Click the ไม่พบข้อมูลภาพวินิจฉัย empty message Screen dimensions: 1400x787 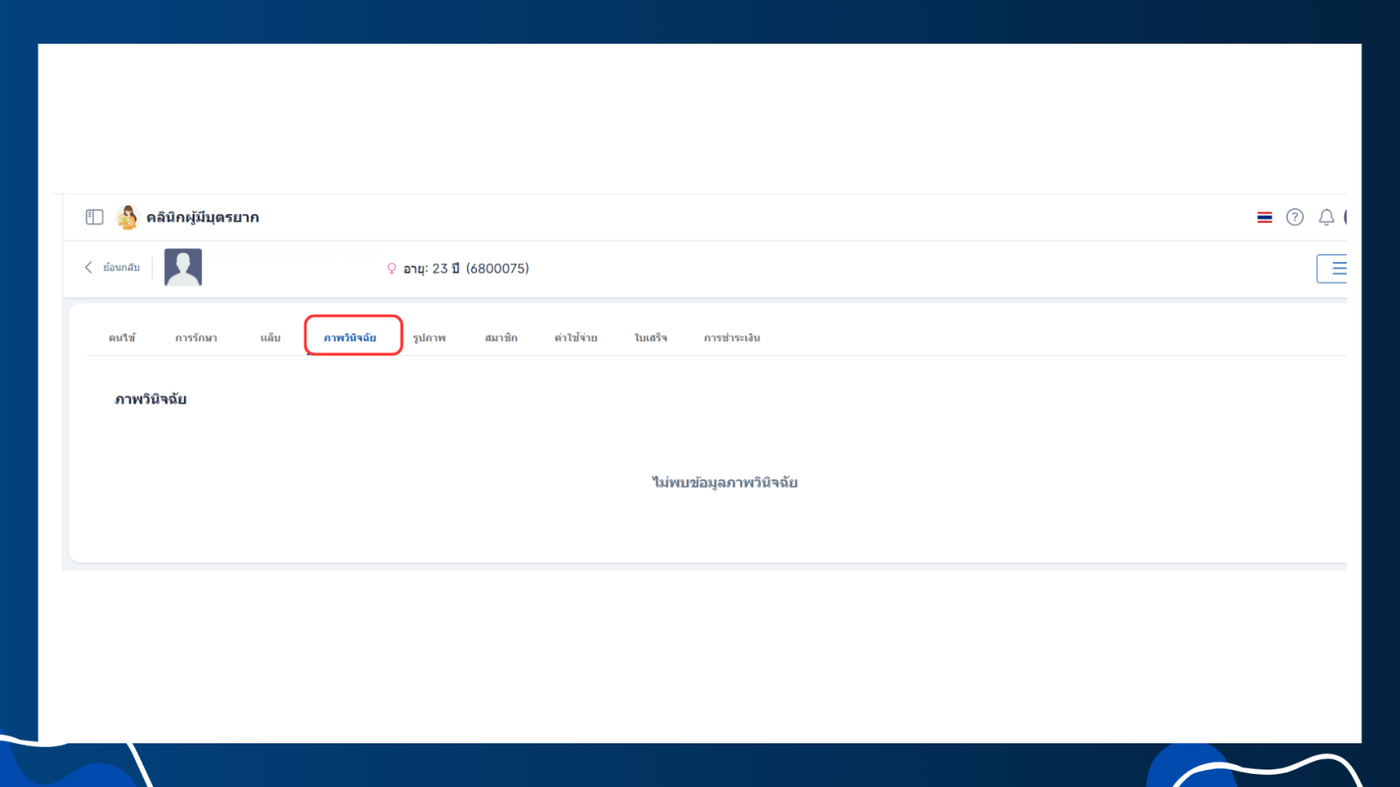click(x=725, y=483)
